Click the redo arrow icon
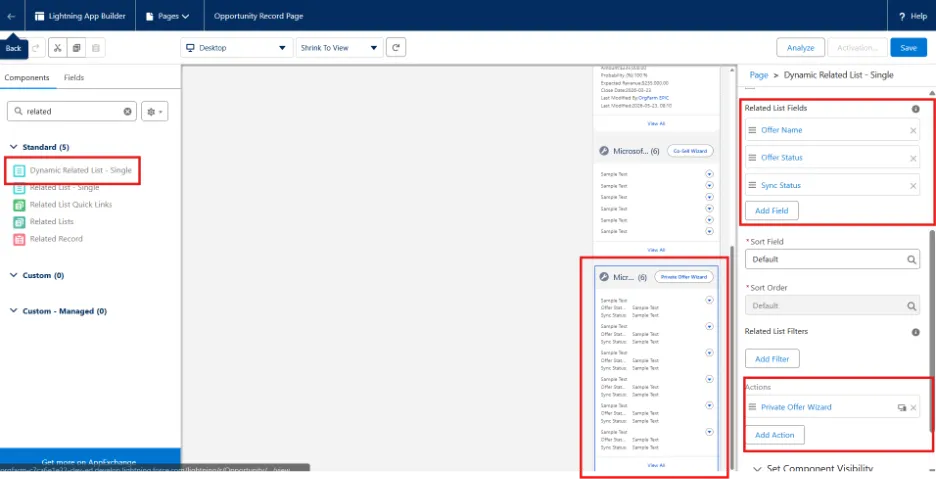This screenshot has height=480, width=936. pos(36,48)
